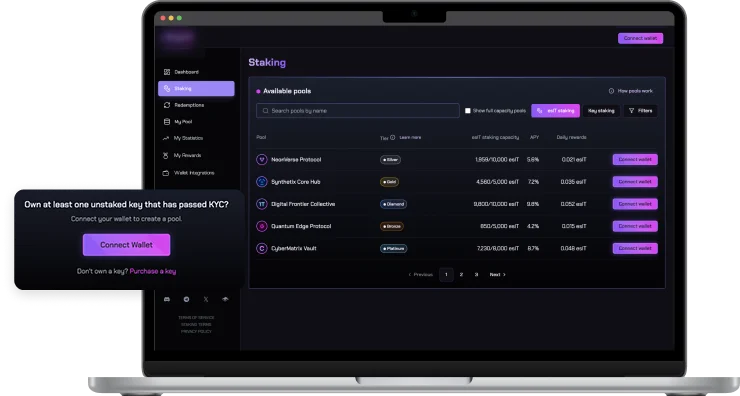
Task: Click Learn more beside Tier
Action: click(410, 137)
